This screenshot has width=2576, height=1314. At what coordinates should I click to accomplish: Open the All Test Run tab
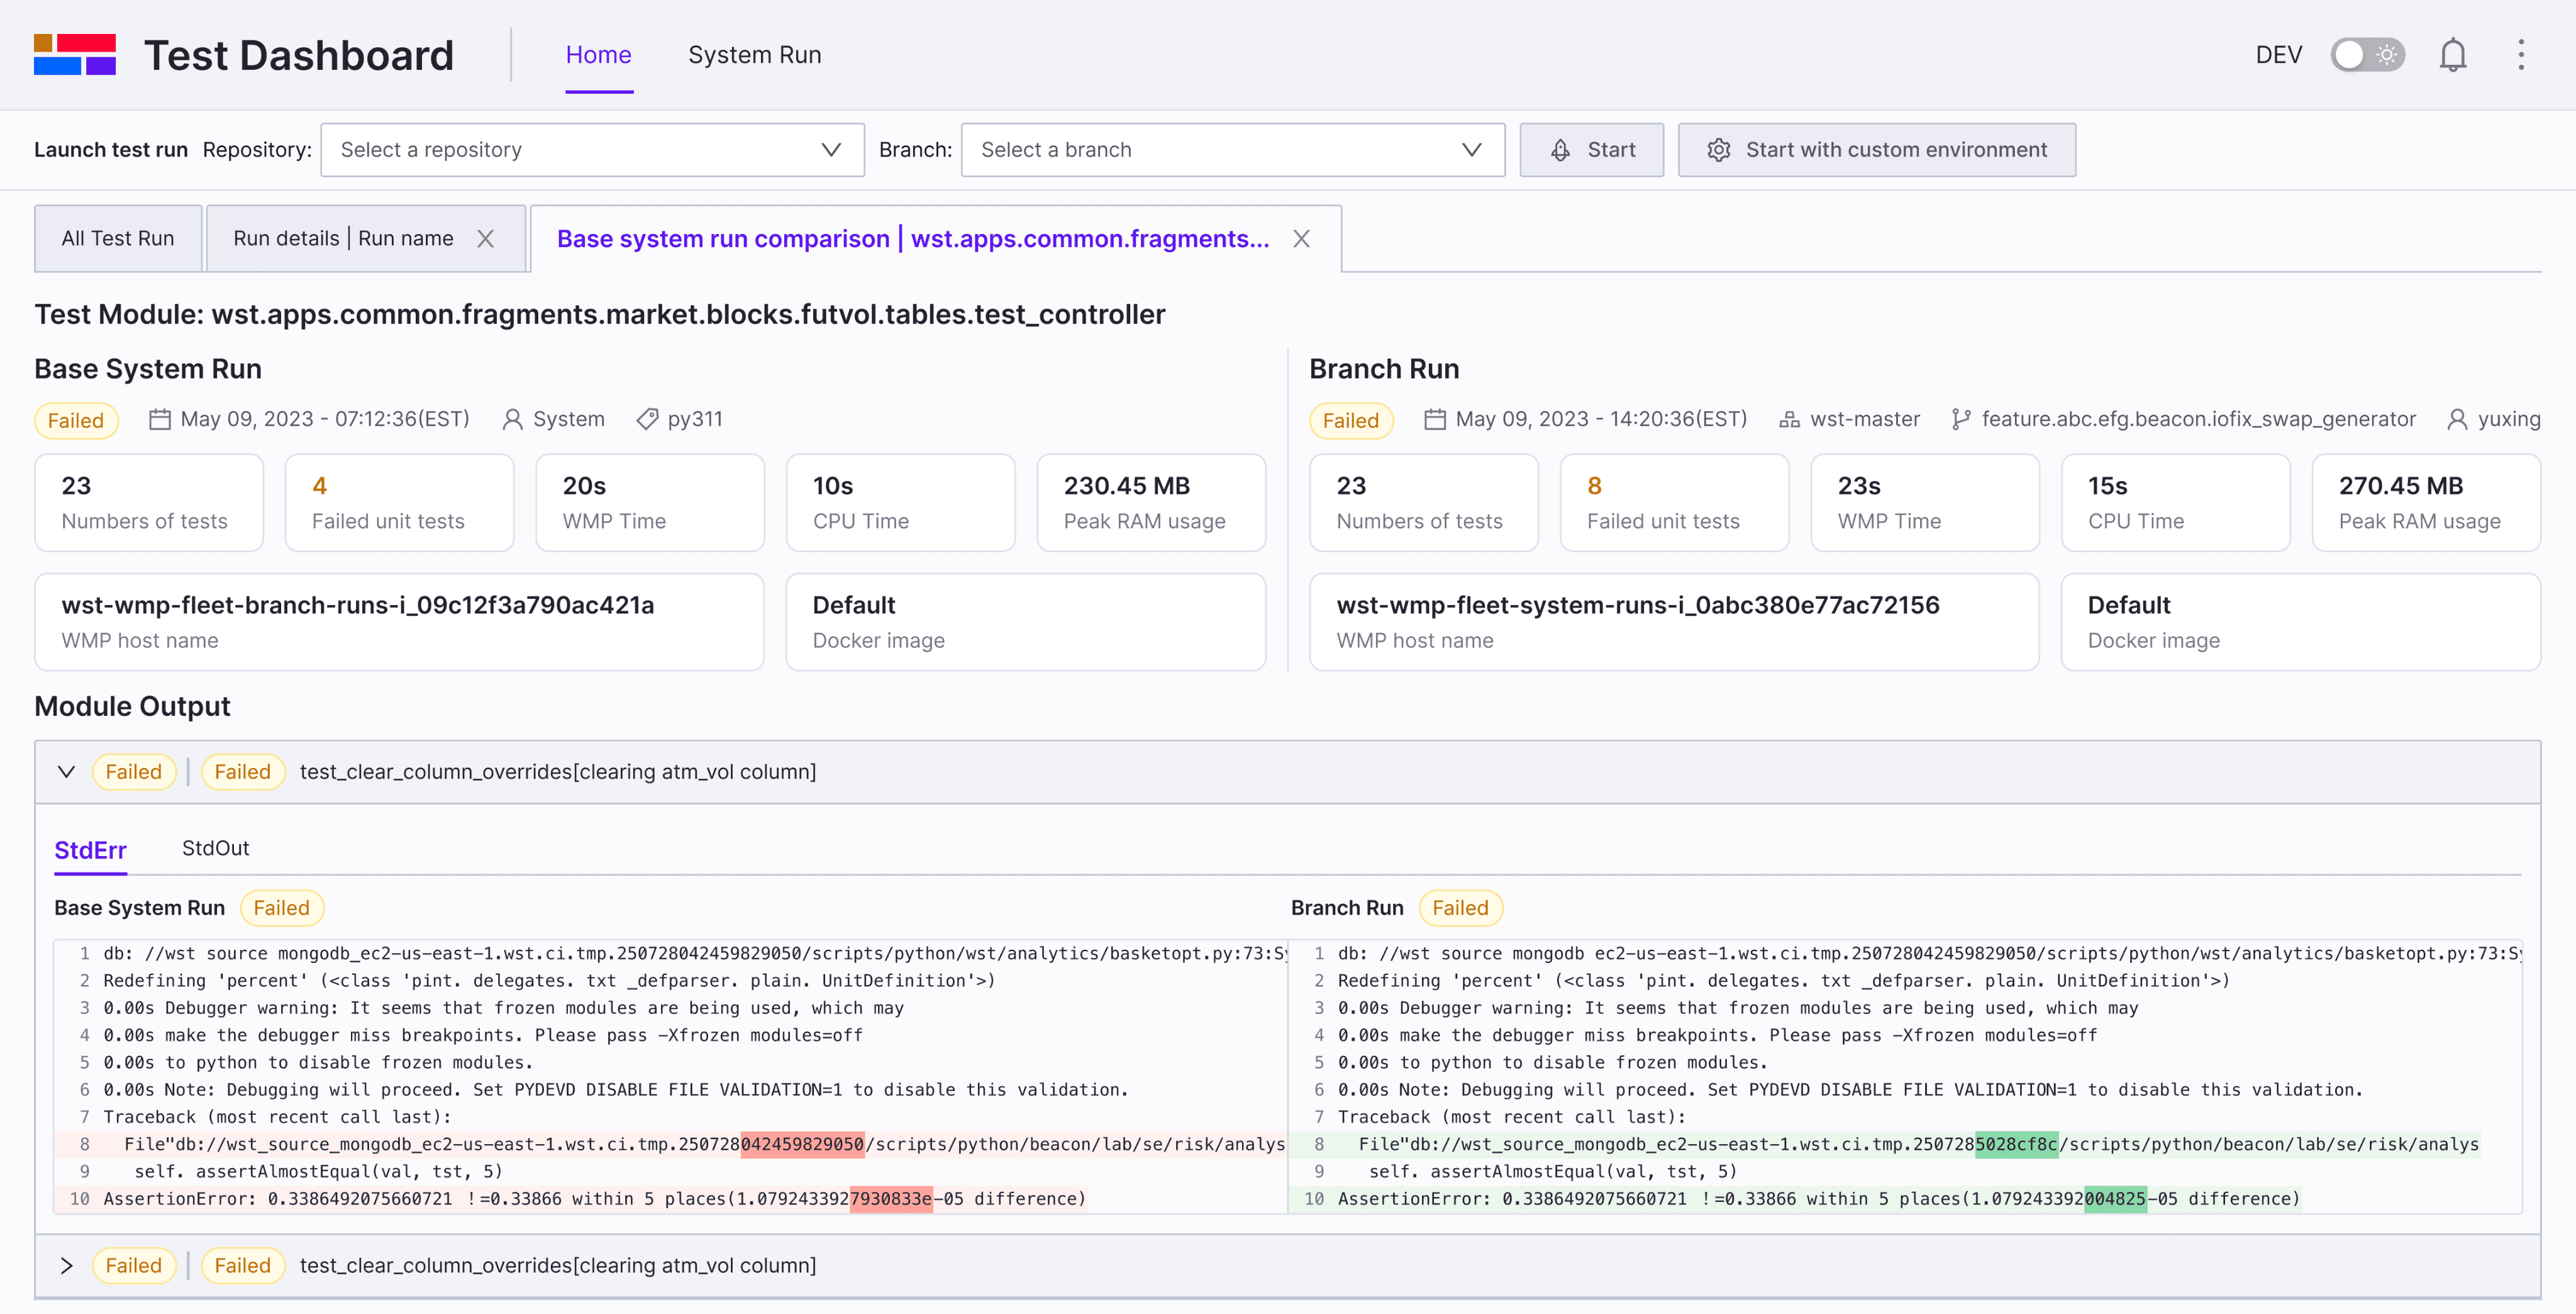pos(118,239)
